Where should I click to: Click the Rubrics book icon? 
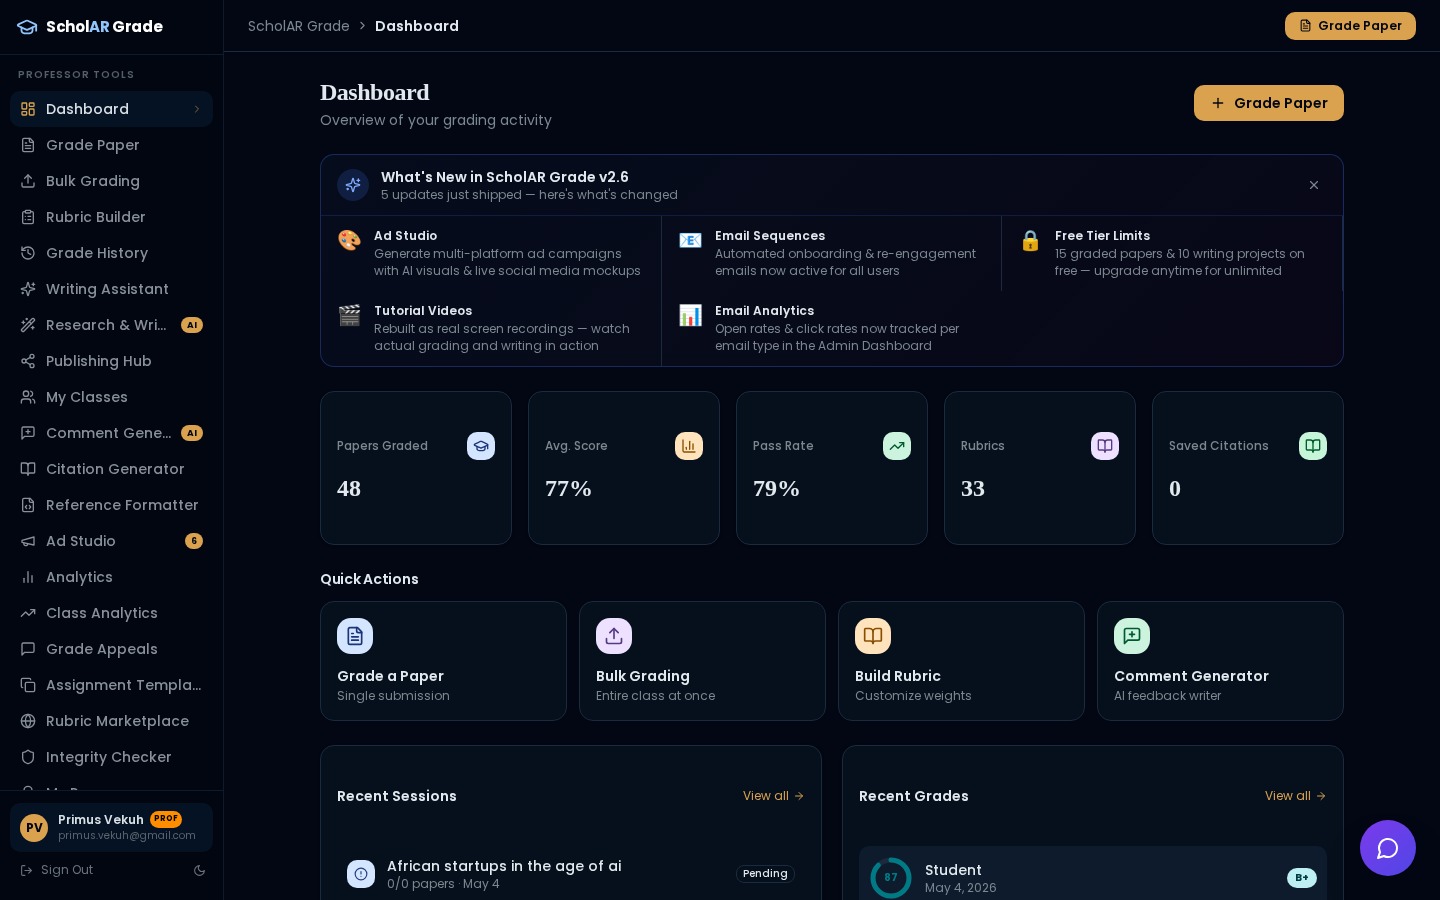tap(1105, 446)
